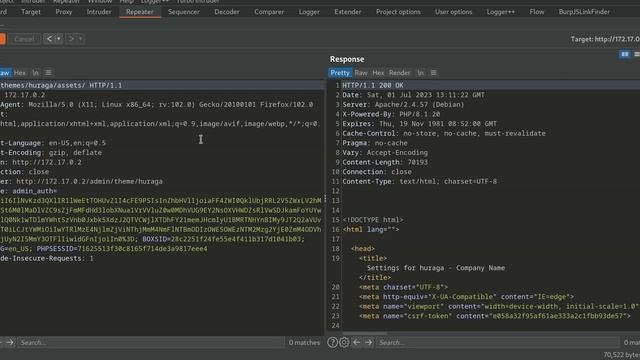Click the request search next arrow
640x360 pixels.
(x=10, y=342)
